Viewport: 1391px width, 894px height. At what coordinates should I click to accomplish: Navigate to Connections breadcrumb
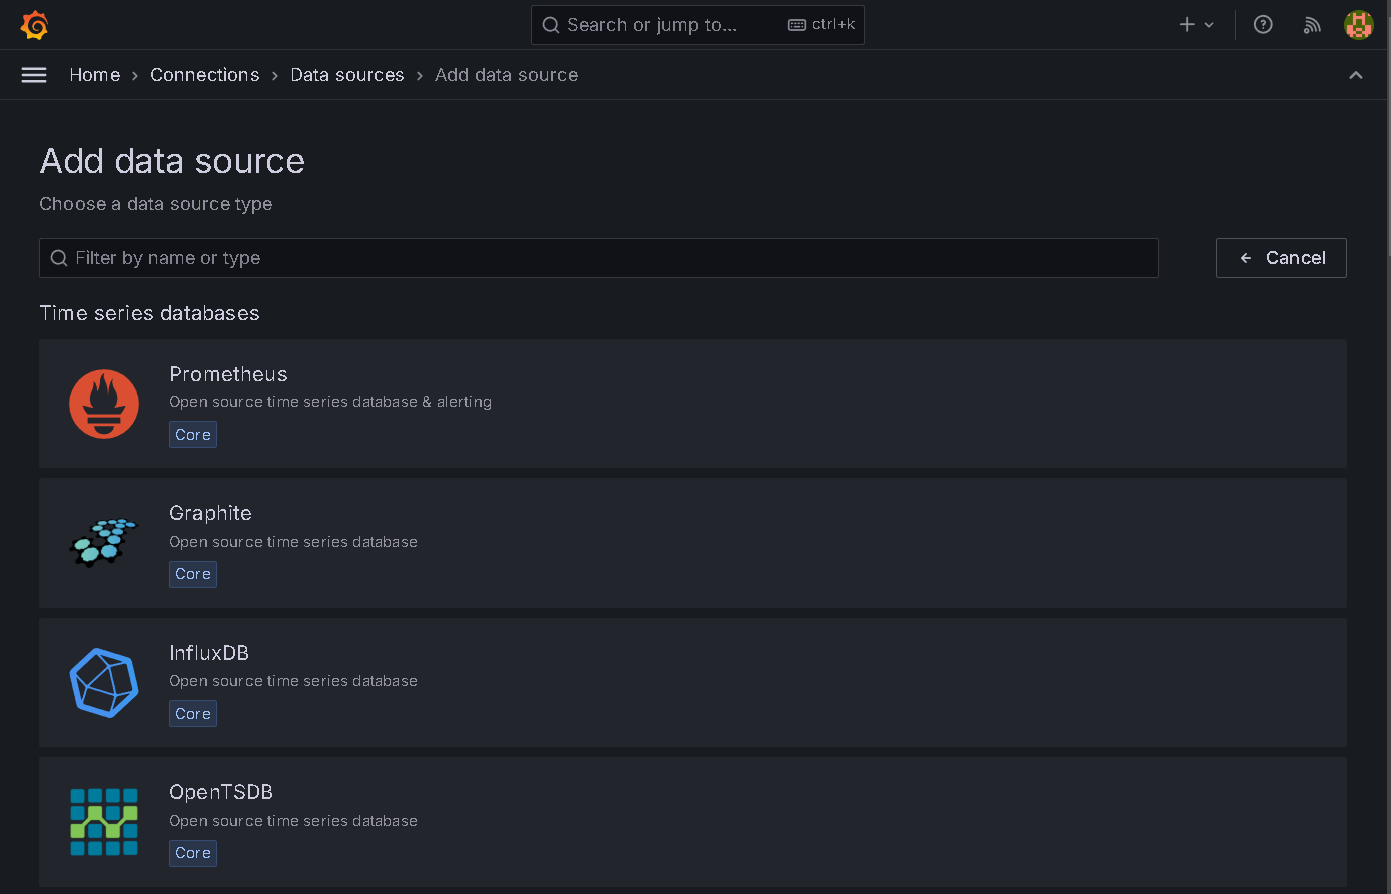(205, 75)
